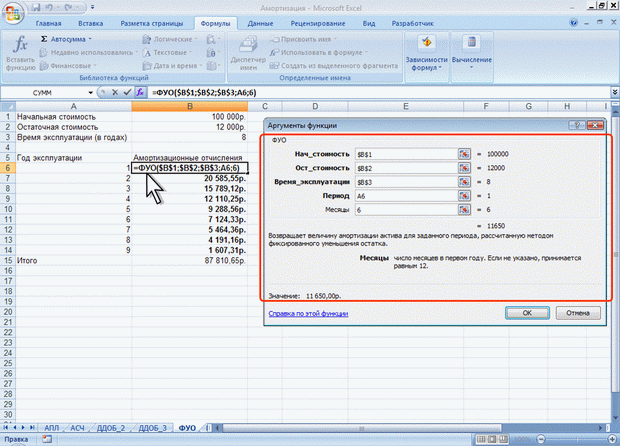This screenshot has height=446, width=620.
Task: Click cell containing 87 810,65р.
Action: click(190, 261)
